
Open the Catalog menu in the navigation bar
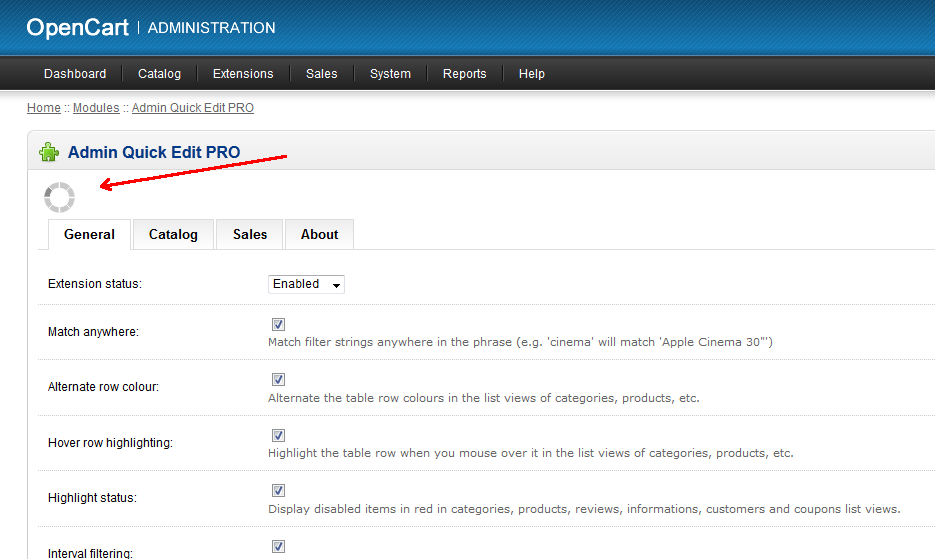[x=159, y=73]
